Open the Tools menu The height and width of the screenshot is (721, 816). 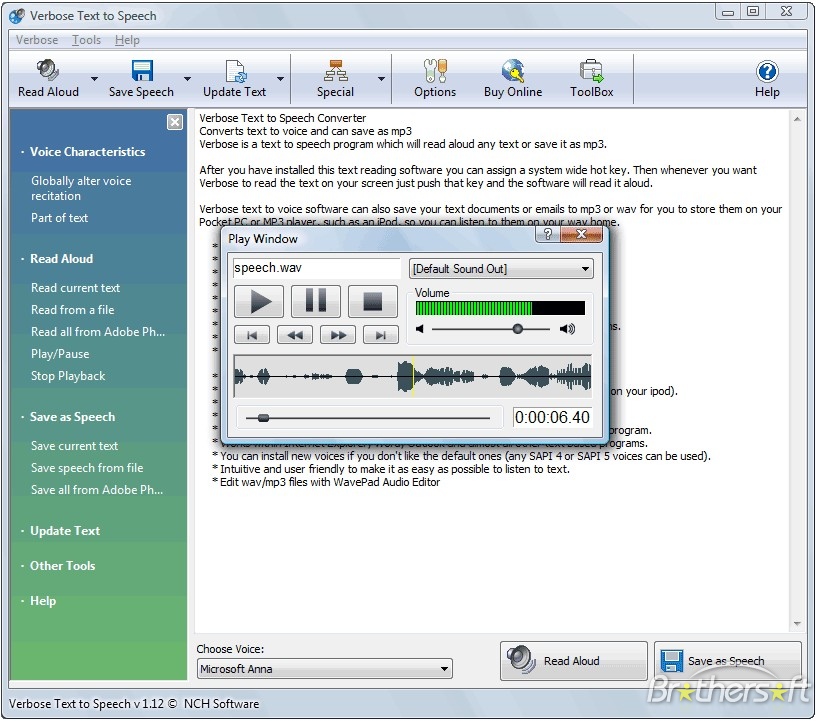point(86,40)
